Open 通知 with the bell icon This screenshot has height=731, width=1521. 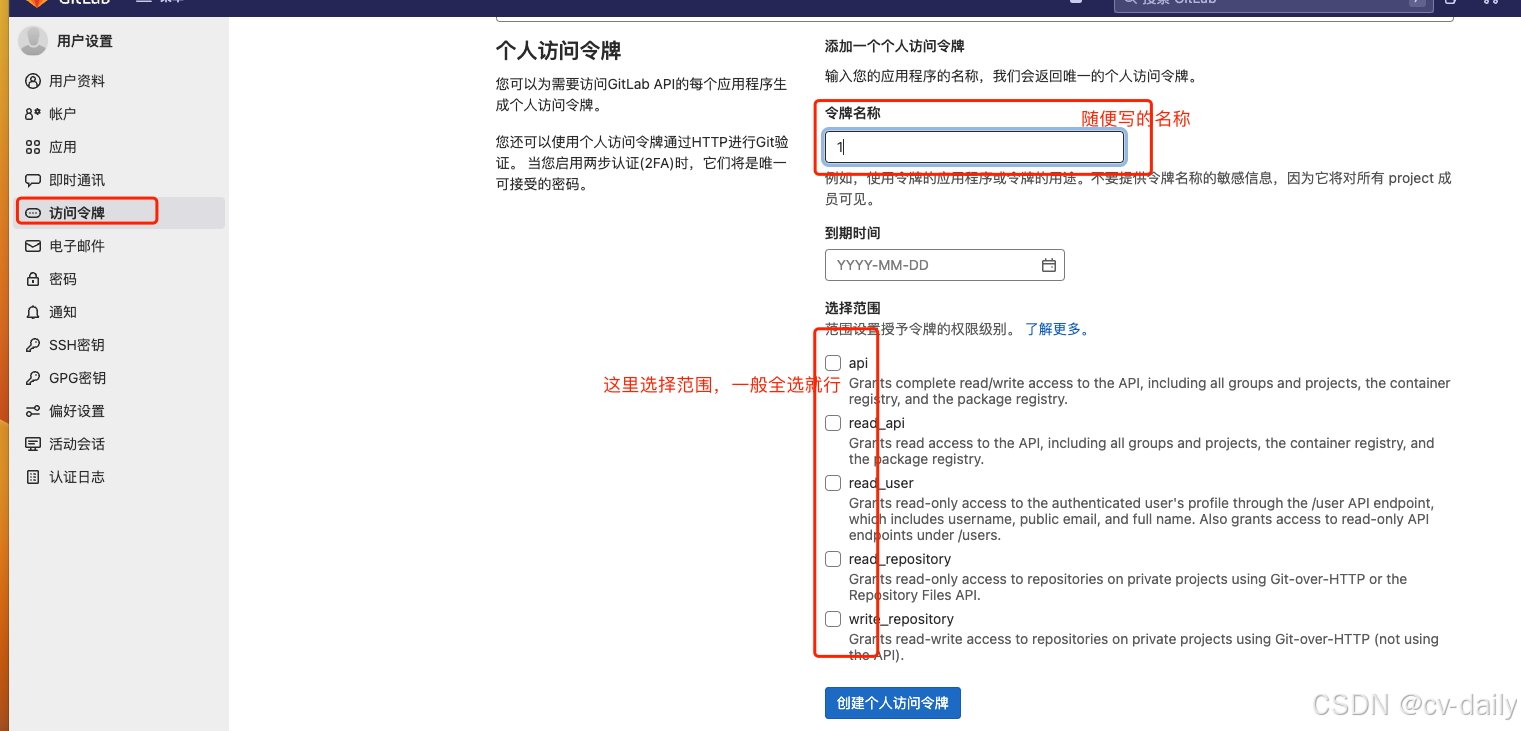point(33,312)
